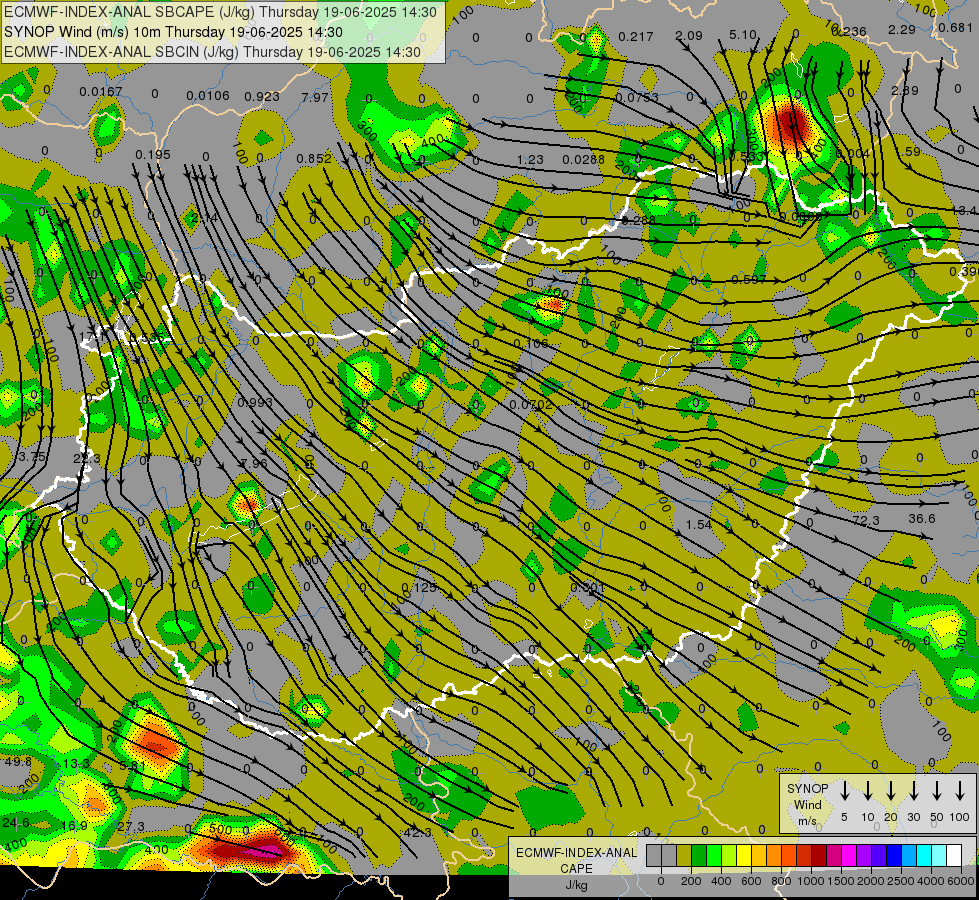This screenshot has width=979, height=900.
Task: Click the '50' label in wind legend
Action: click(x=937, y=817)
